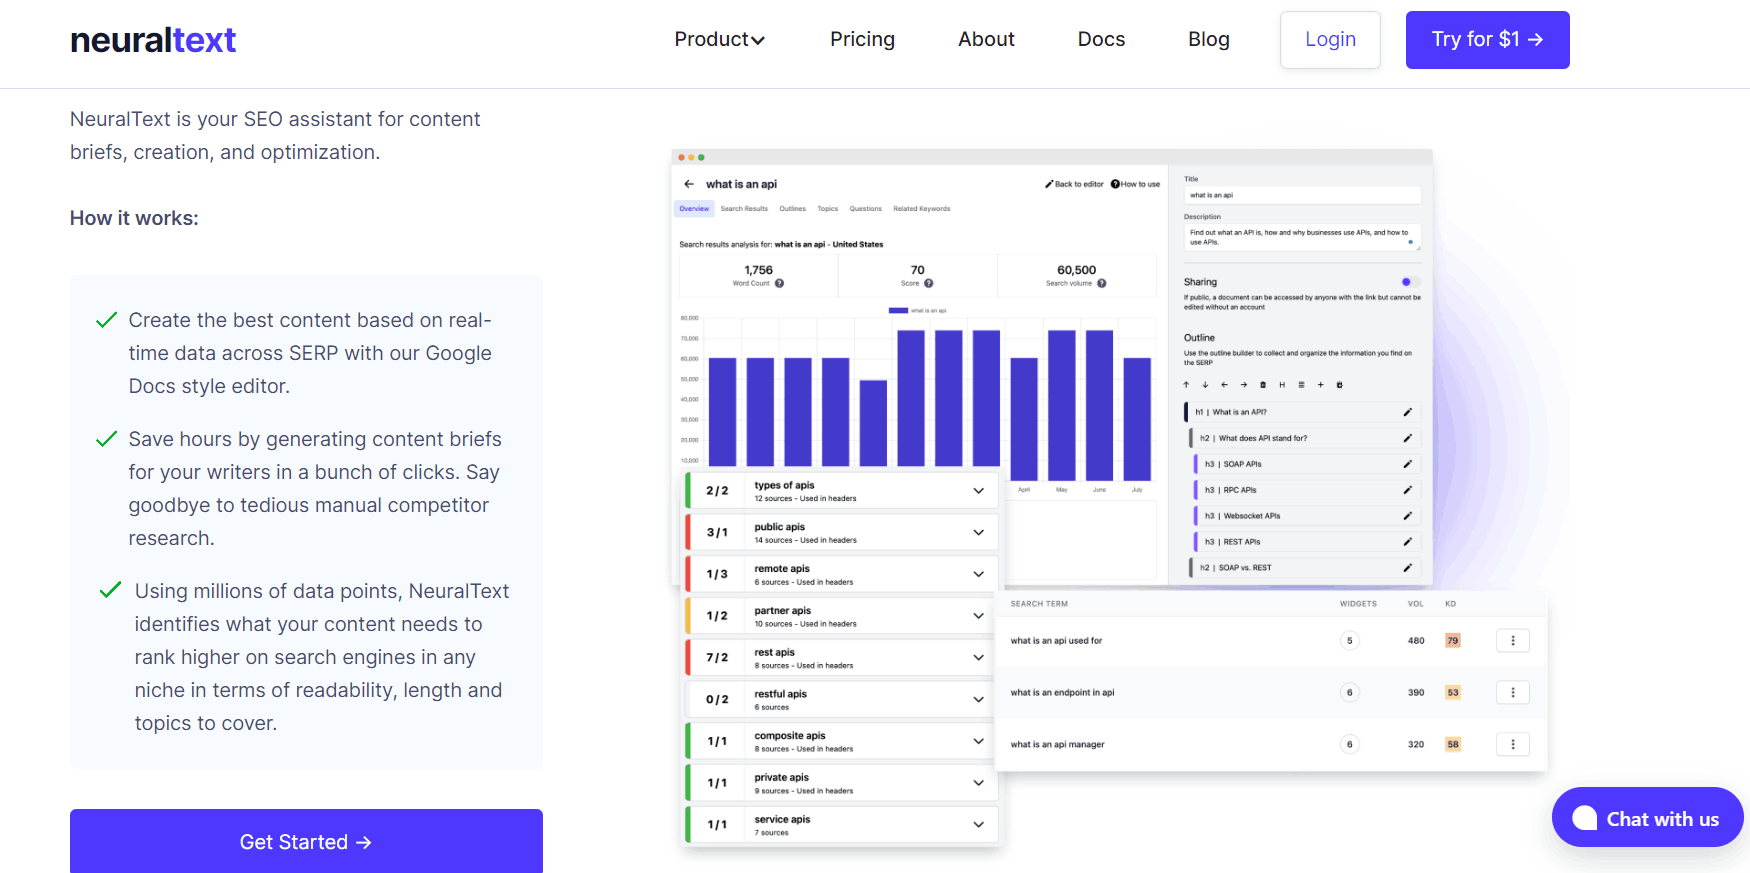Image resolution: width=1750 pixels, height=873 pixels.
Task: Click the Description text area
Action: pyautogui.click(x=1302, y=237)
